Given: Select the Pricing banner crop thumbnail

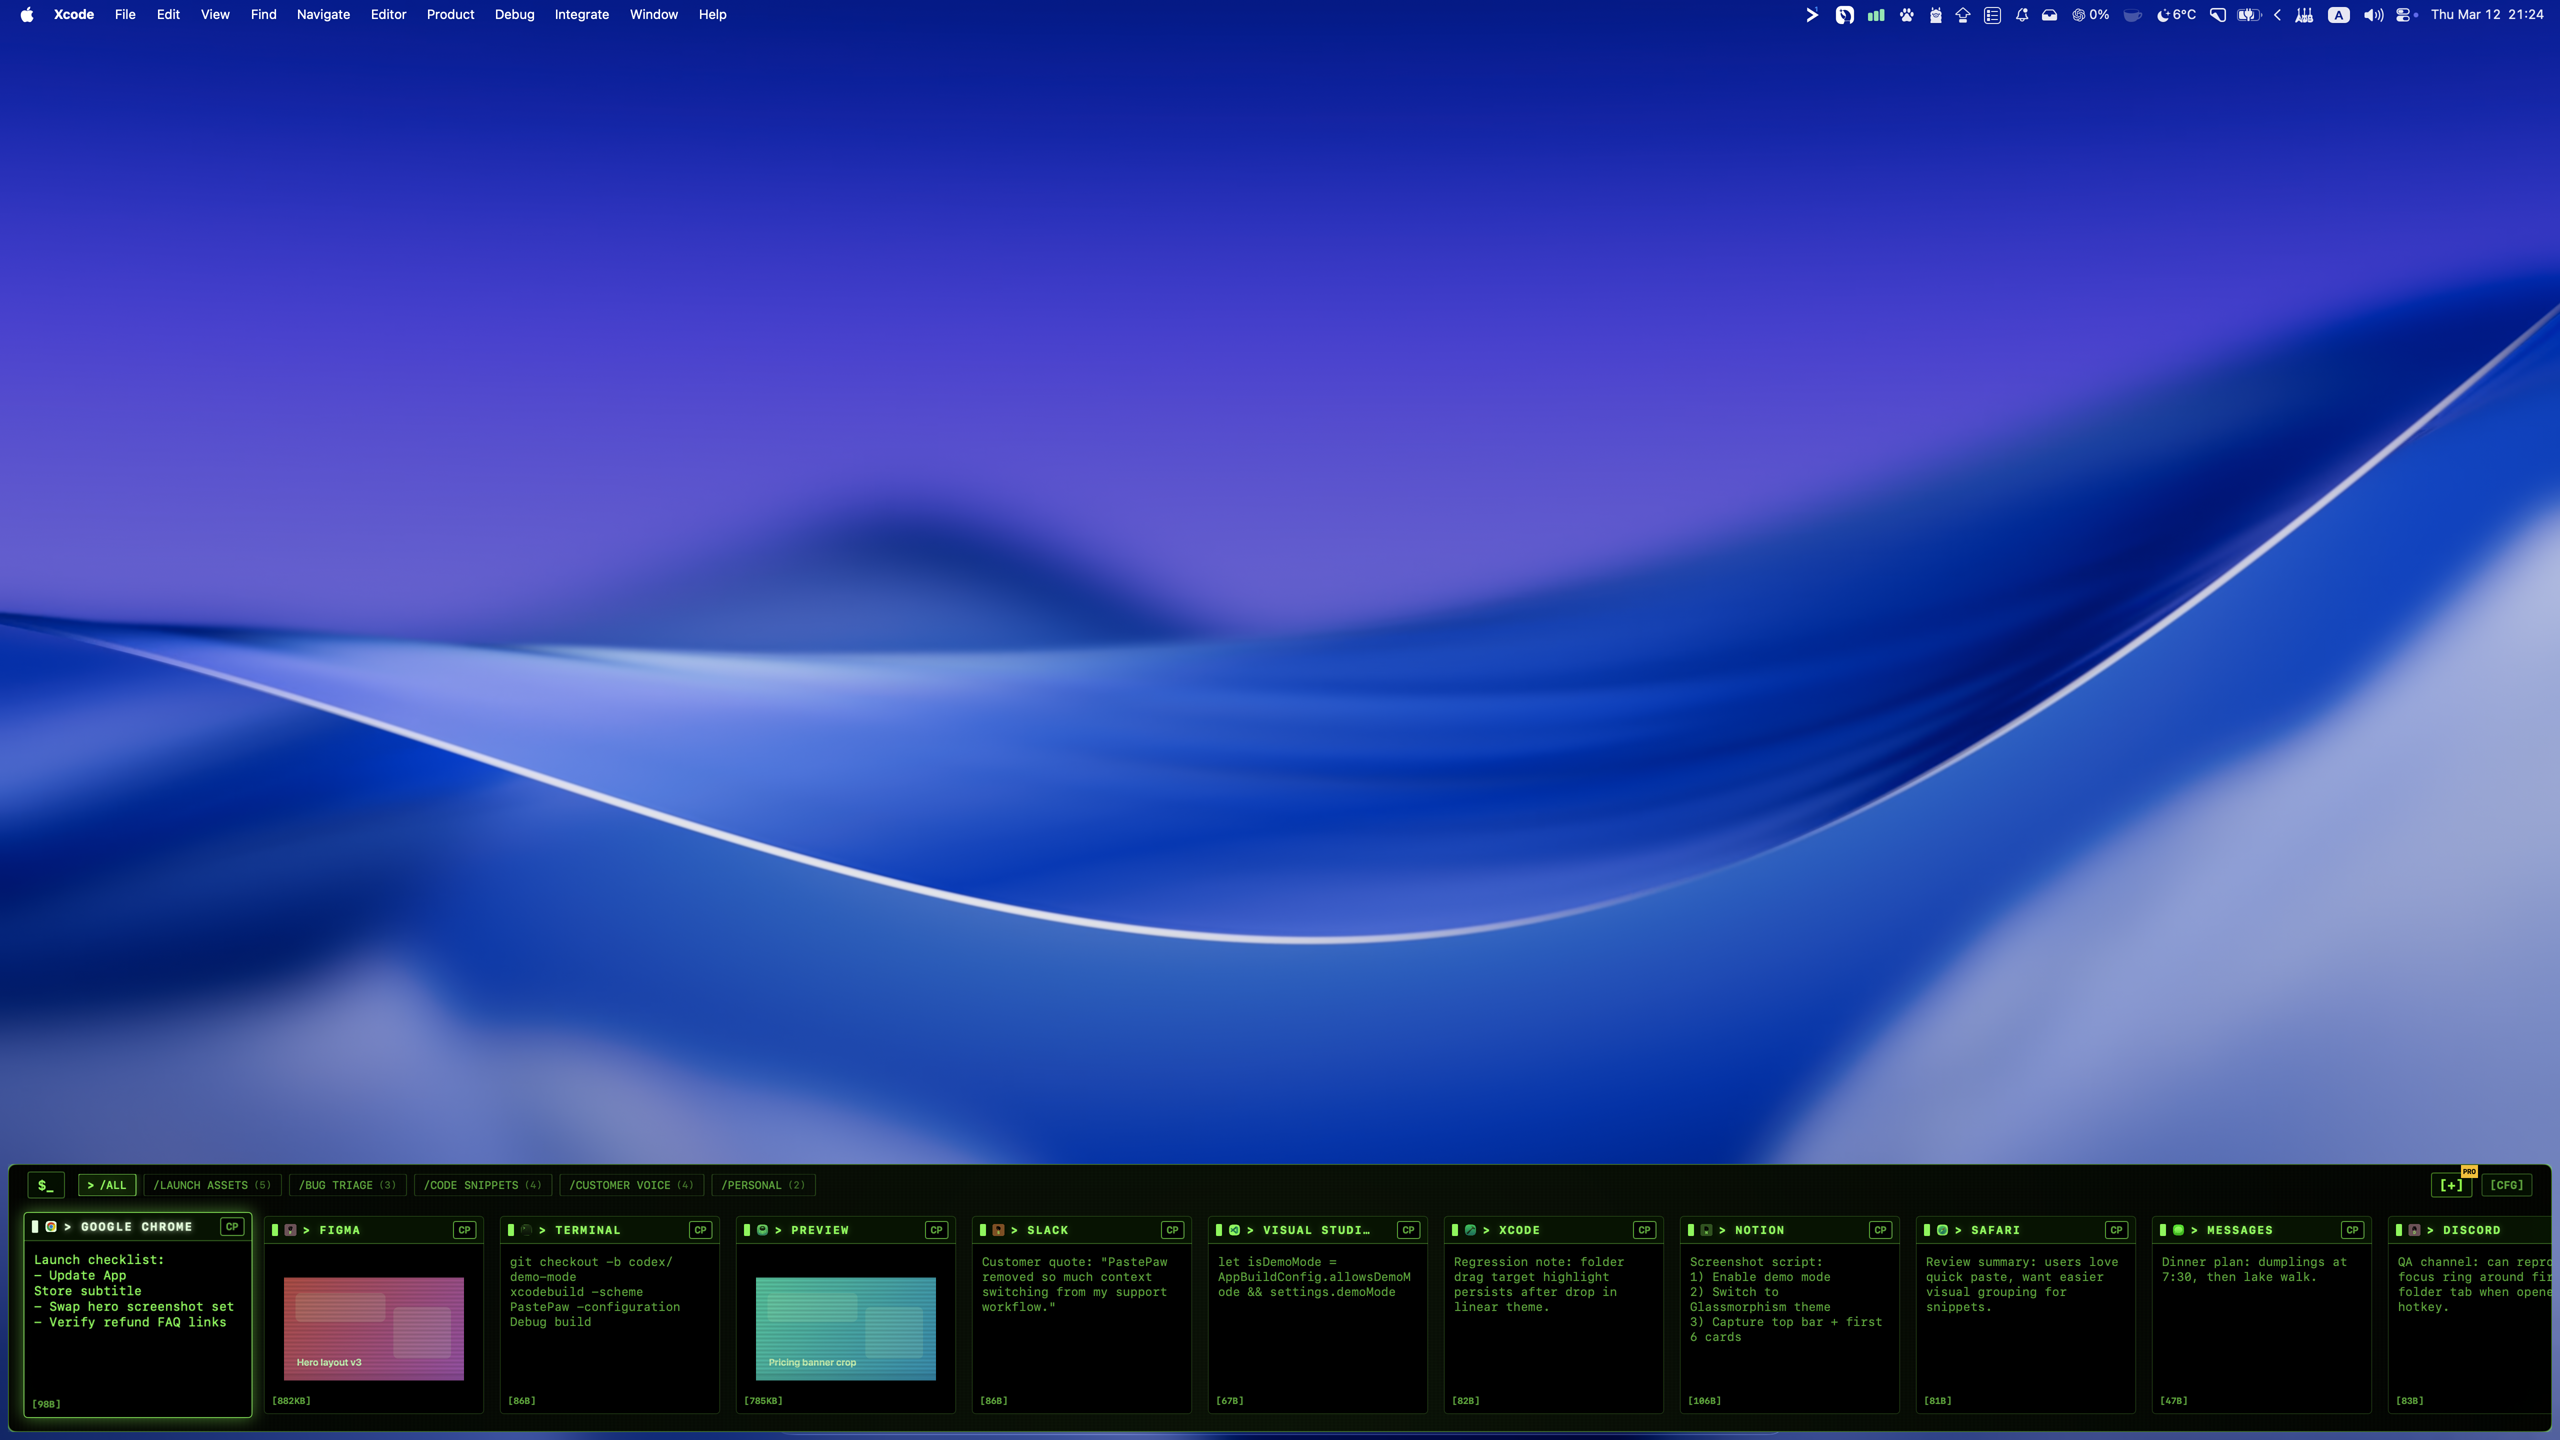Looking at the screenshot, I should [845, 1328].
